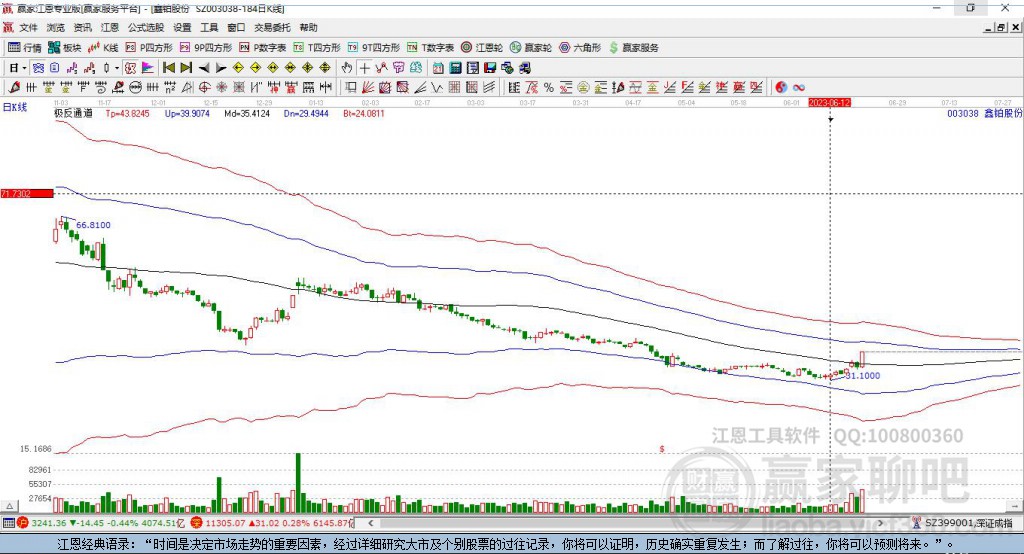Click the black right arrow to move forward

point(221,68)
